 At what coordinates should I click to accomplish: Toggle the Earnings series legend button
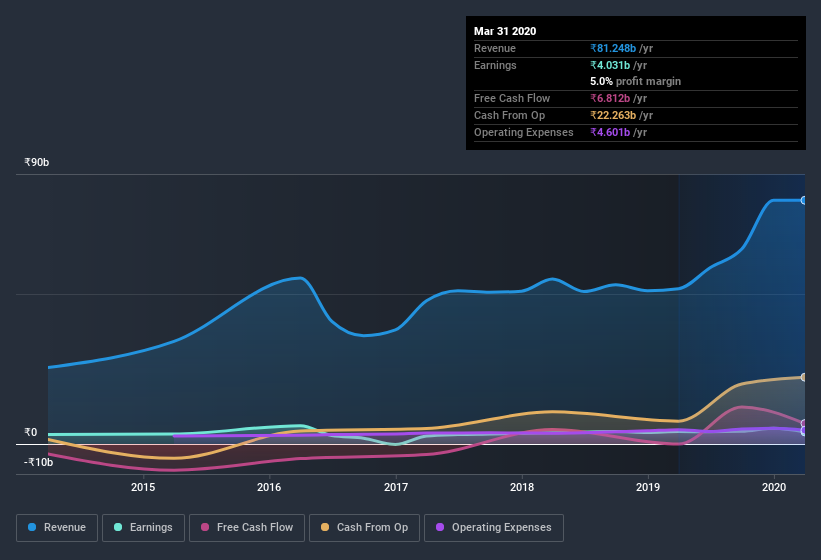point(143,528)
